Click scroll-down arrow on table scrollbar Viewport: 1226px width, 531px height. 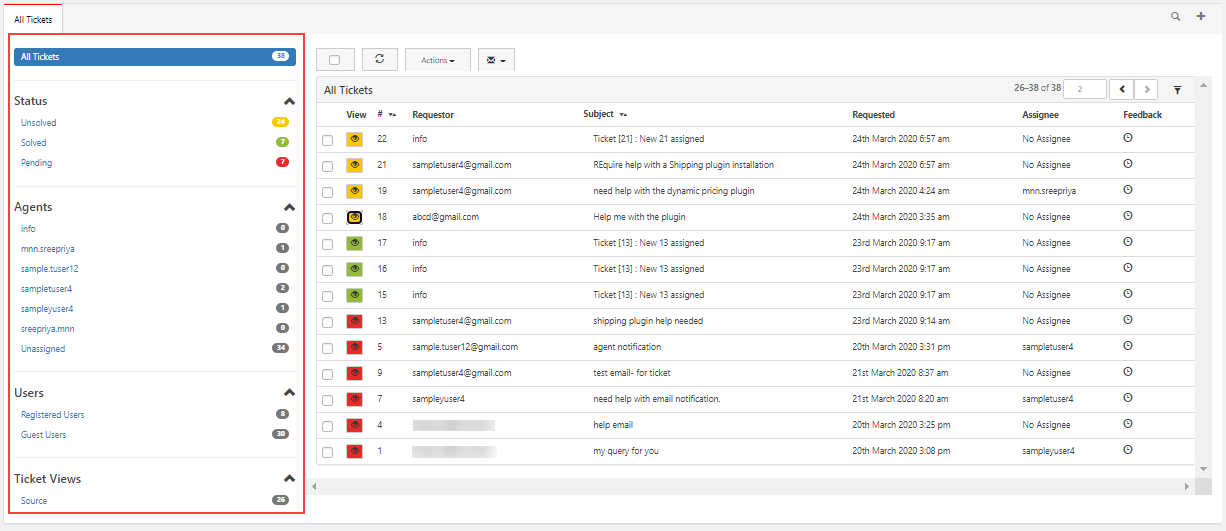(x=1203, y=469)
